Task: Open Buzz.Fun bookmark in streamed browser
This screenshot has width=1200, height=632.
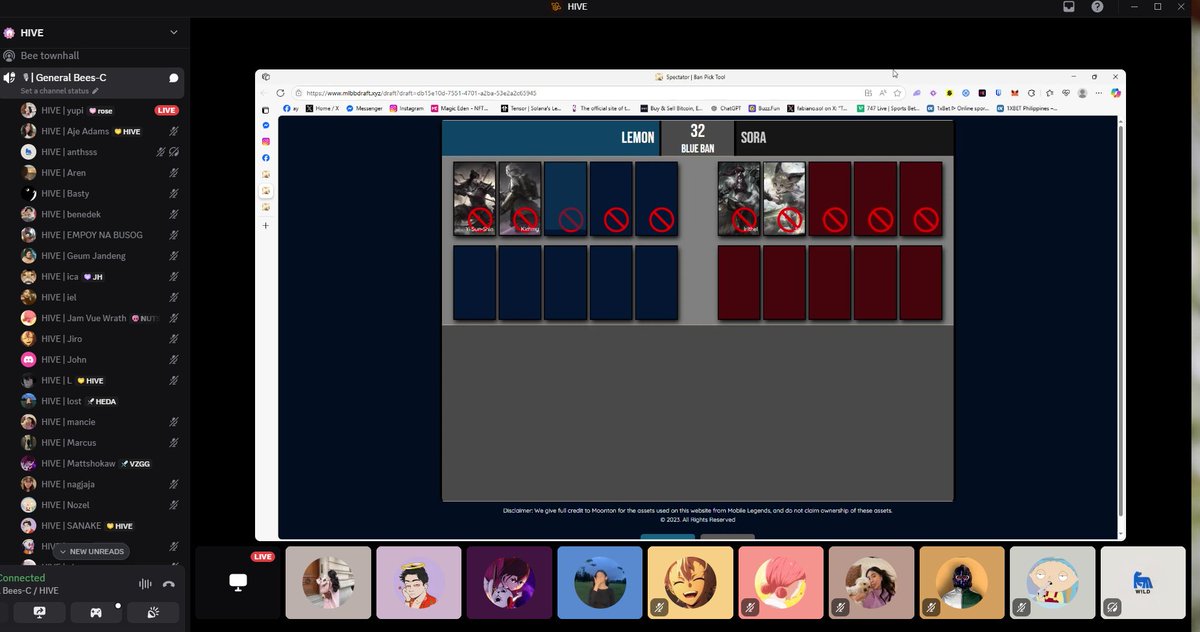Action: click(x=764, y=108)
